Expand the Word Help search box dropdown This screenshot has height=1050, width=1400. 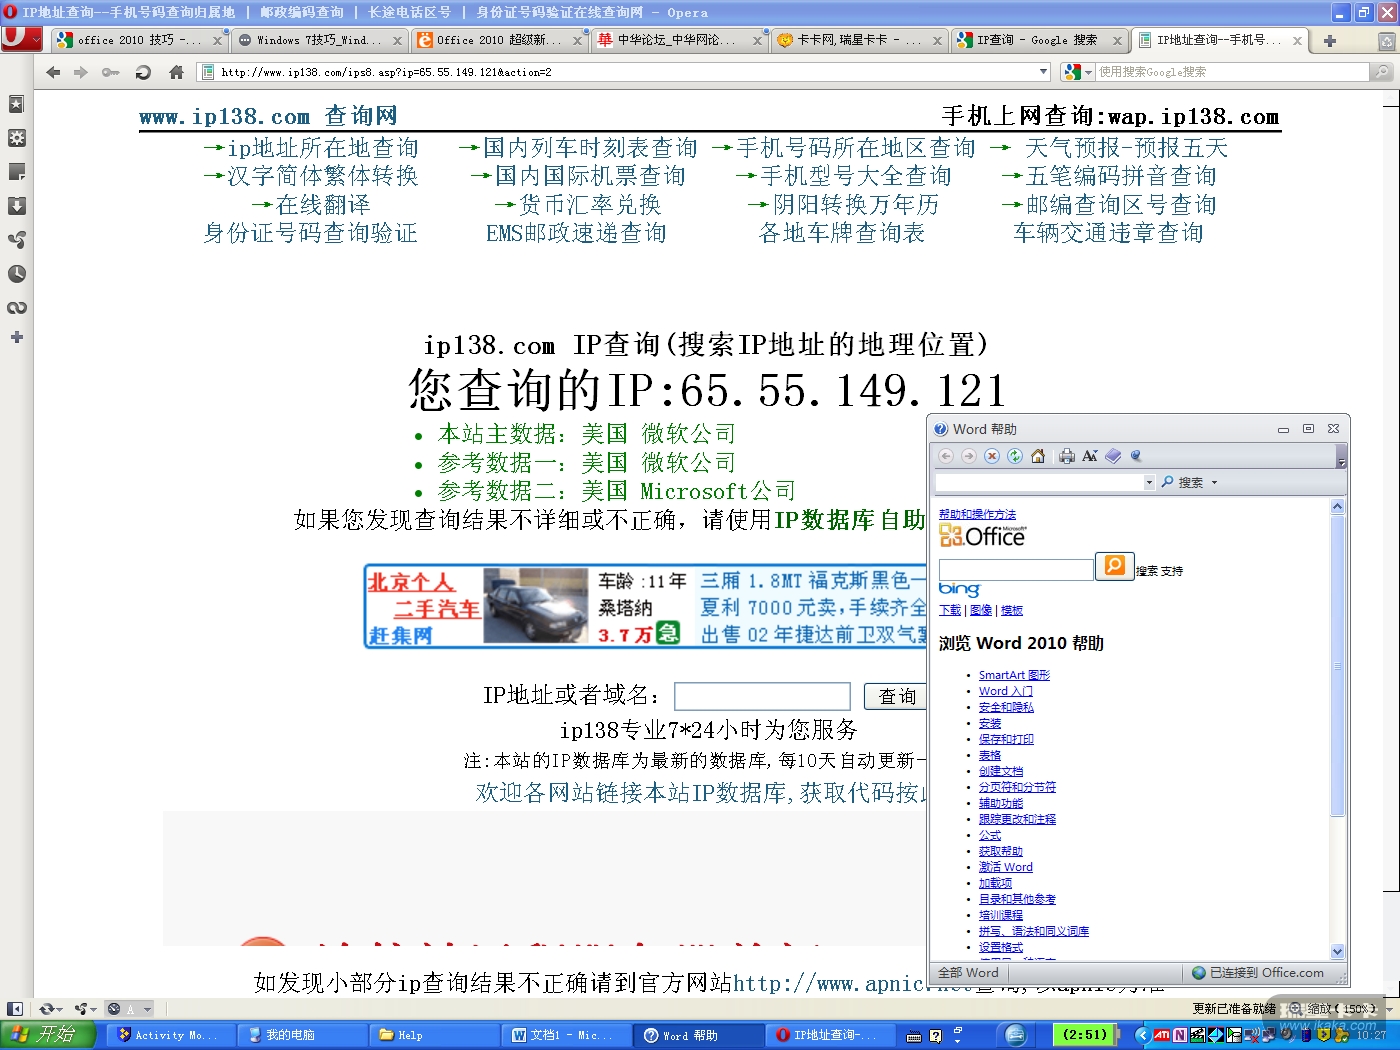coord(1149,482)
